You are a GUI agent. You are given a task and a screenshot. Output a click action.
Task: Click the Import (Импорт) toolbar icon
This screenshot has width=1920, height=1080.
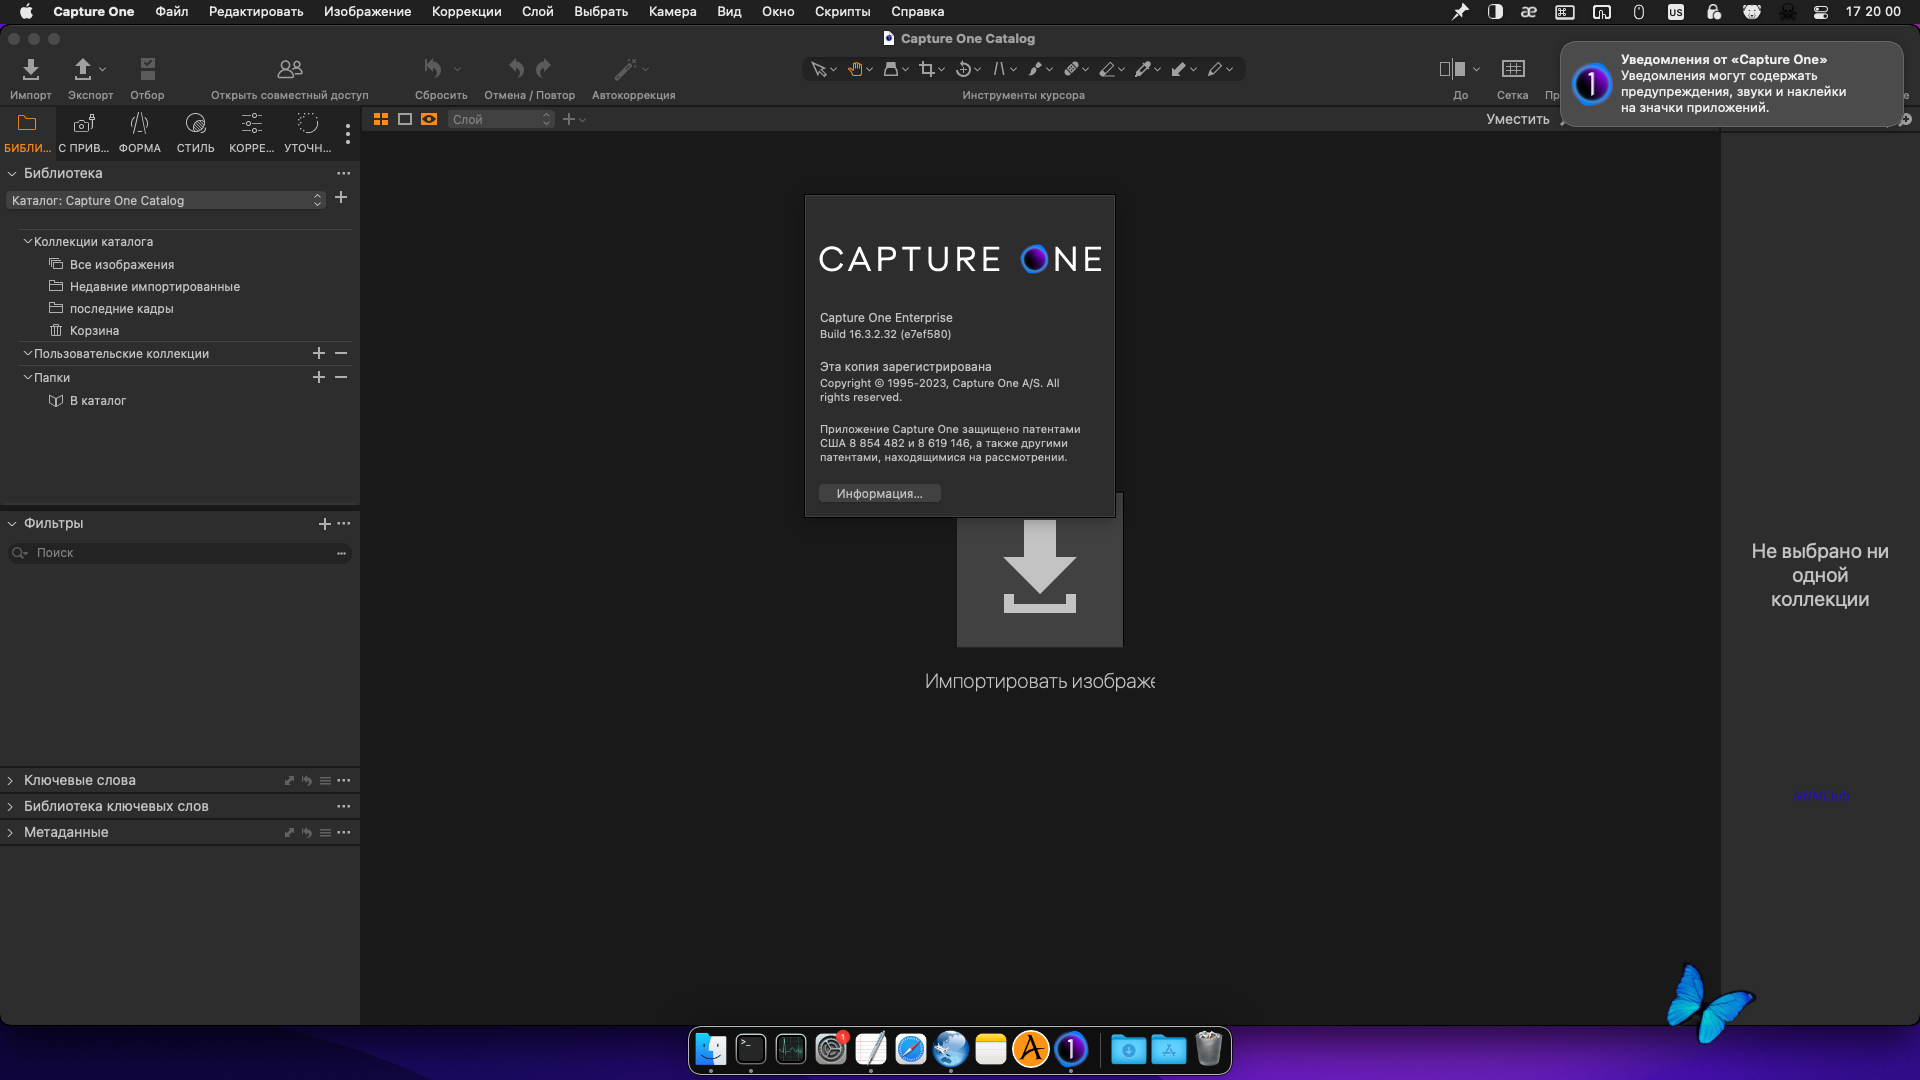pyautogui.click(x=31, y=70)
